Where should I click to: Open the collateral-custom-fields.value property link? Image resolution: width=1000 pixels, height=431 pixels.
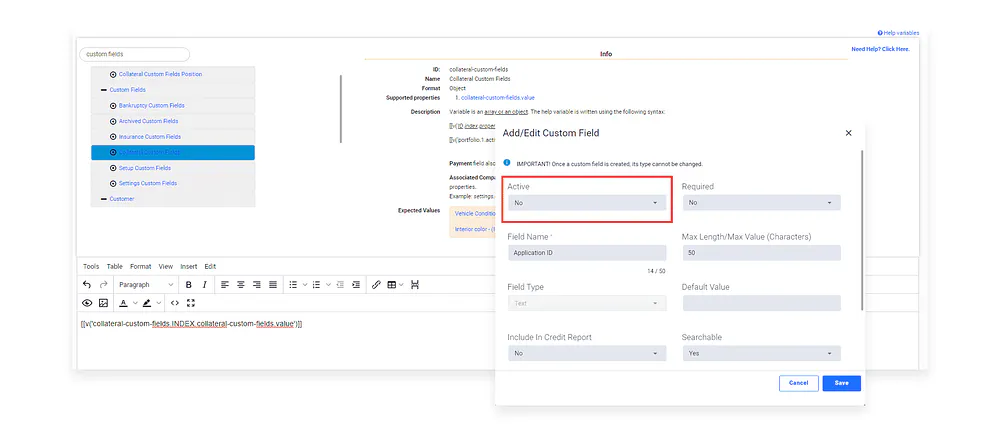pyautogui.click(x=497, y=98)
